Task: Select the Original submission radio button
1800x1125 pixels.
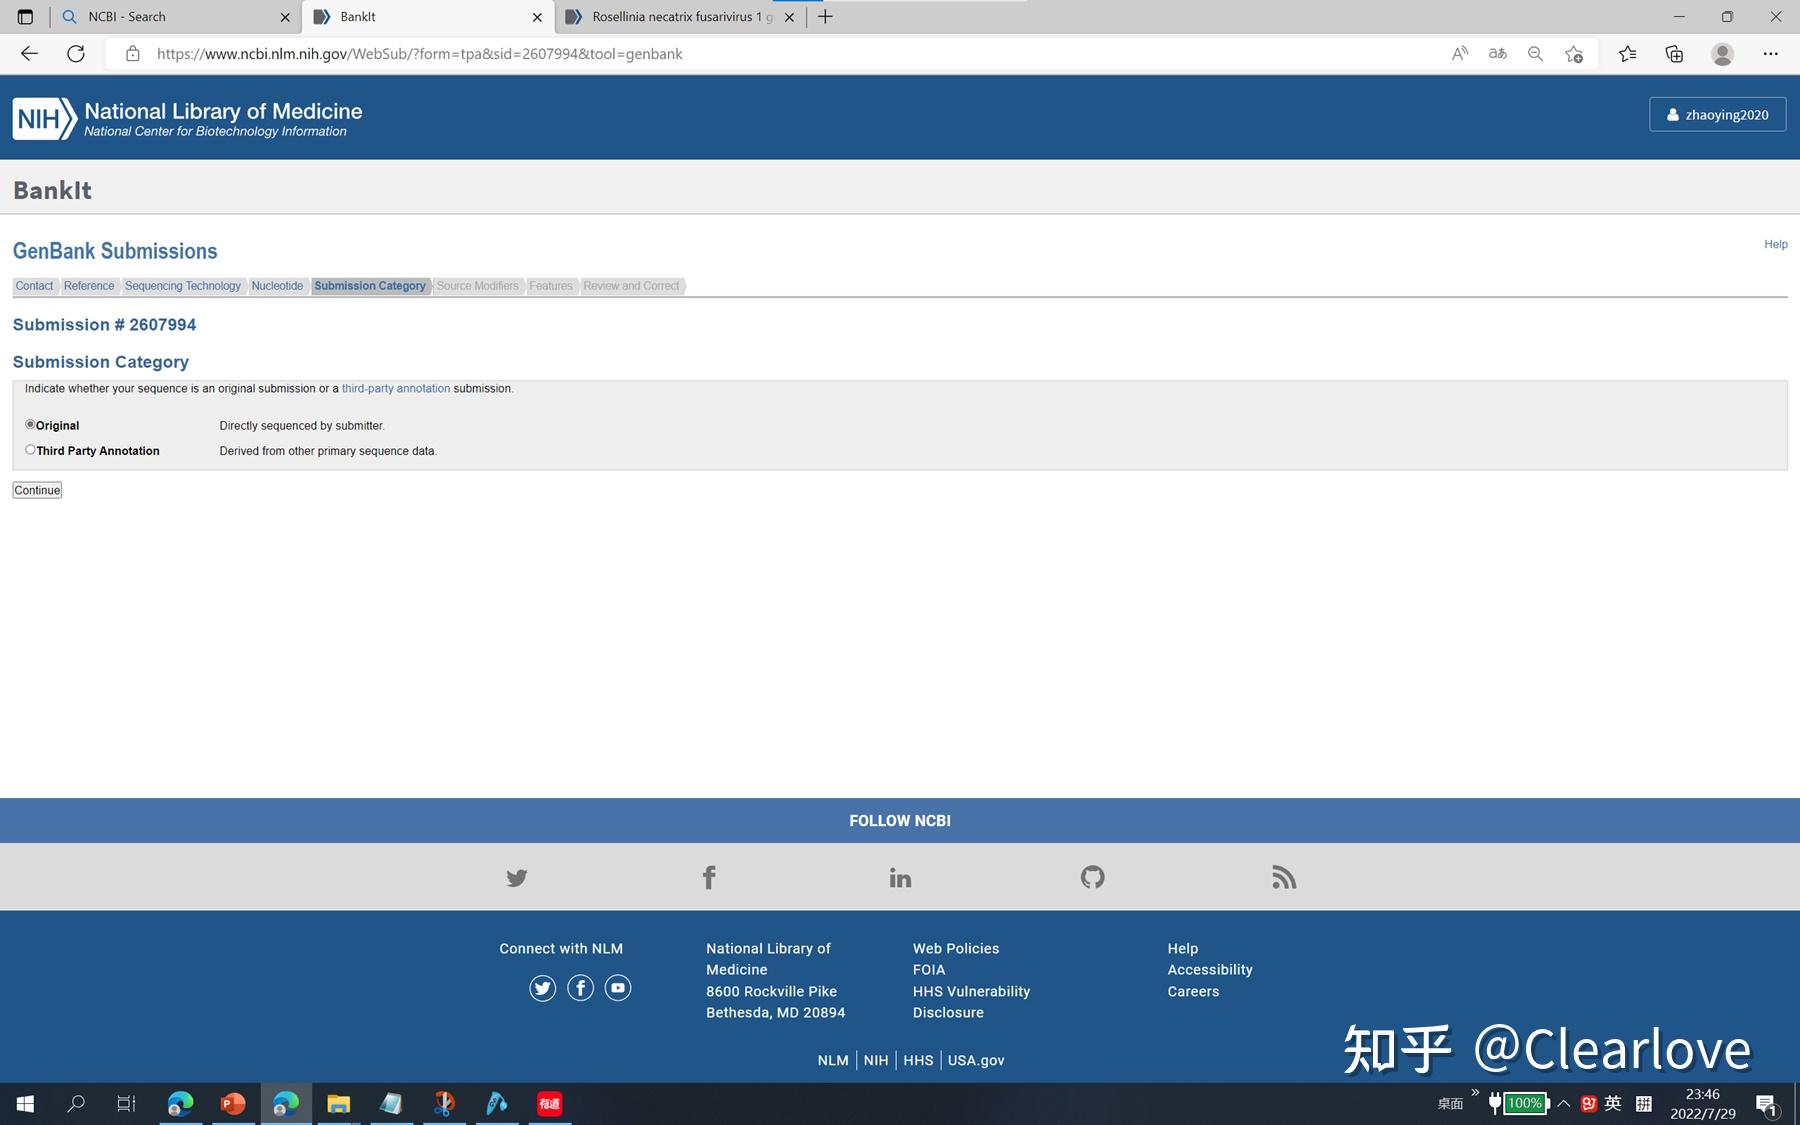Action: coord(30,424)
